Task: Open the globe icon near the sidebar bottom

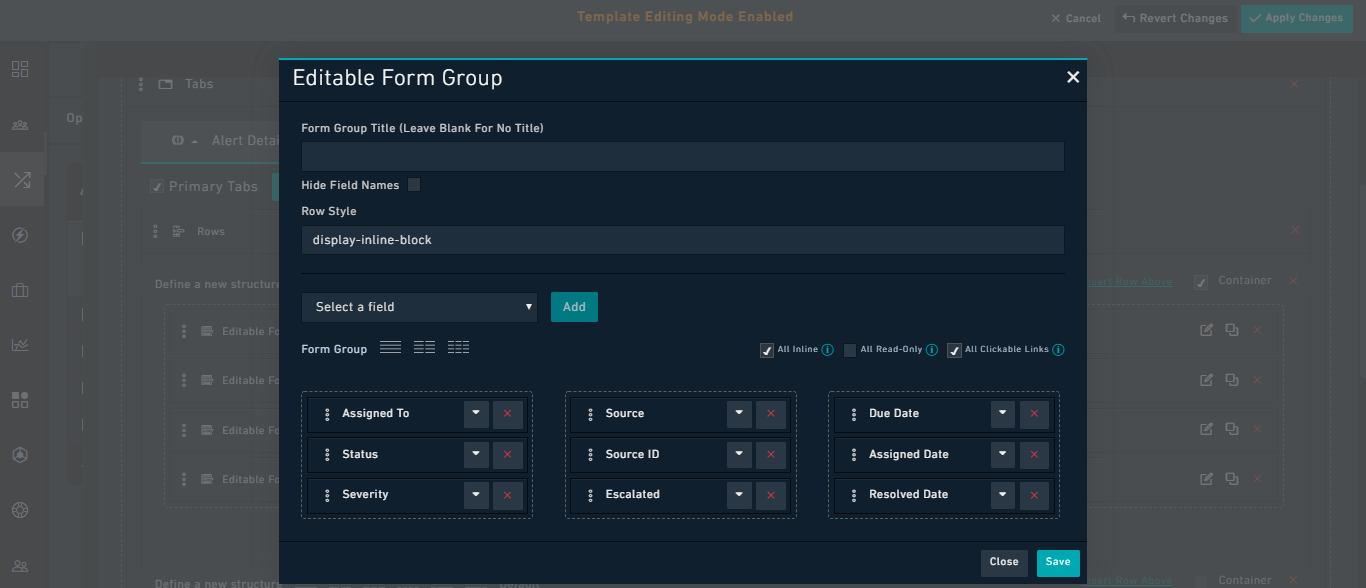Action: (x=20, y=510)
